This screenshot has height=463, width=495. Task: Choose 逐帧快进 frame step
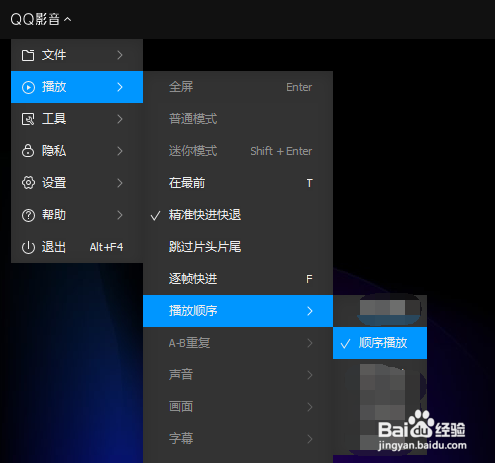pos(238,279)
